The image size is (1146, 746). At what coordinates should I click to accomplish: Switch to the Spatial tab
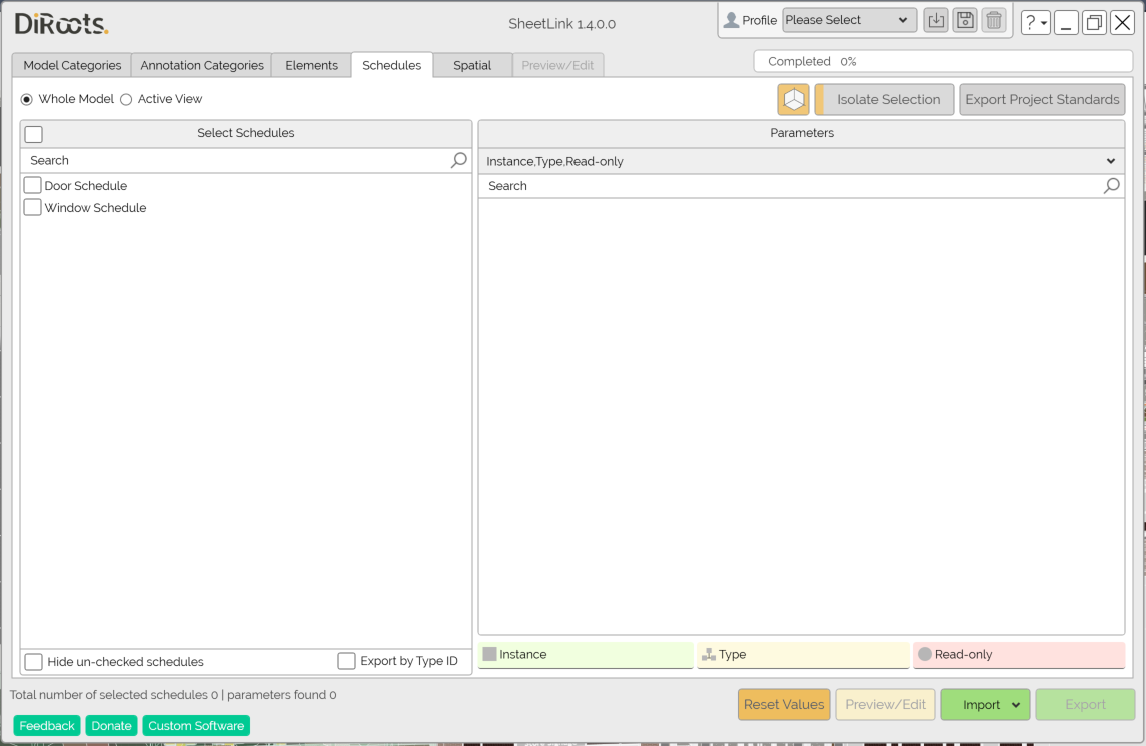coord(472,64)
